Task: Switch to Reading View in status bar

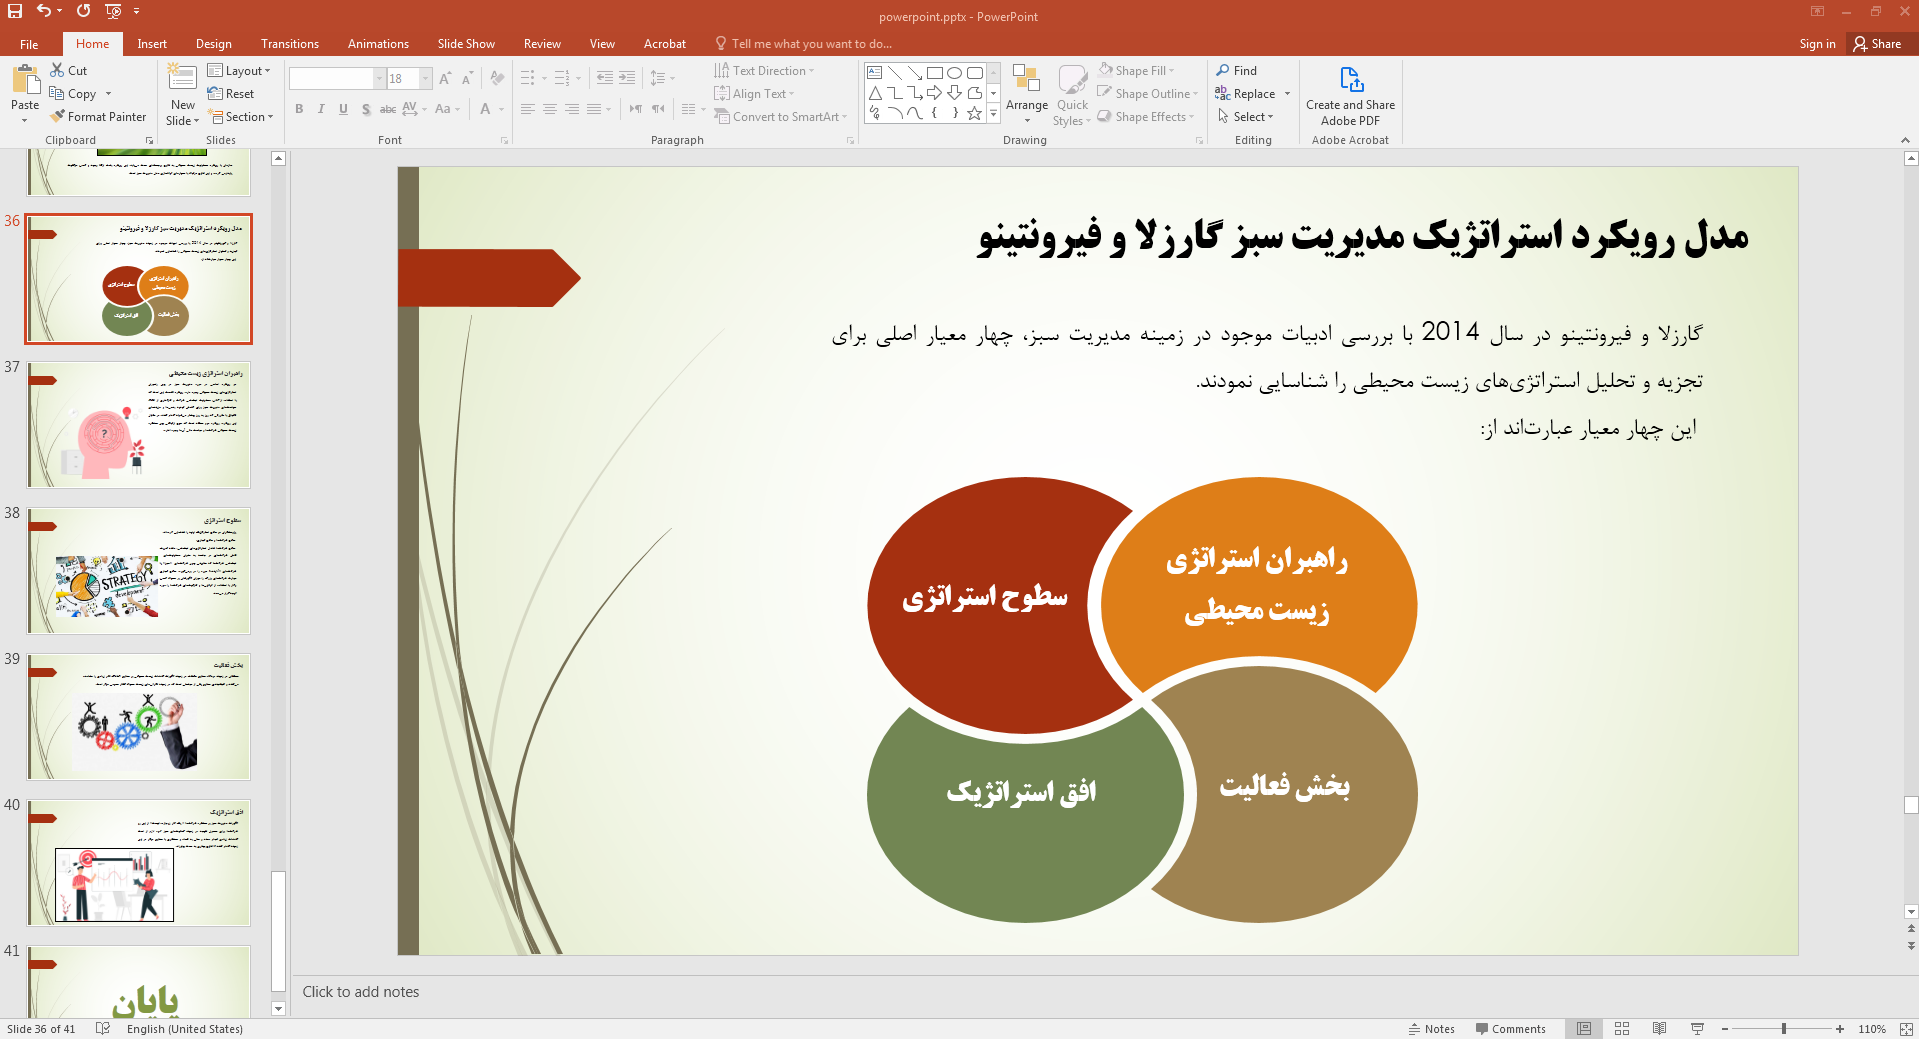Action: (x=1659, y=1029)
